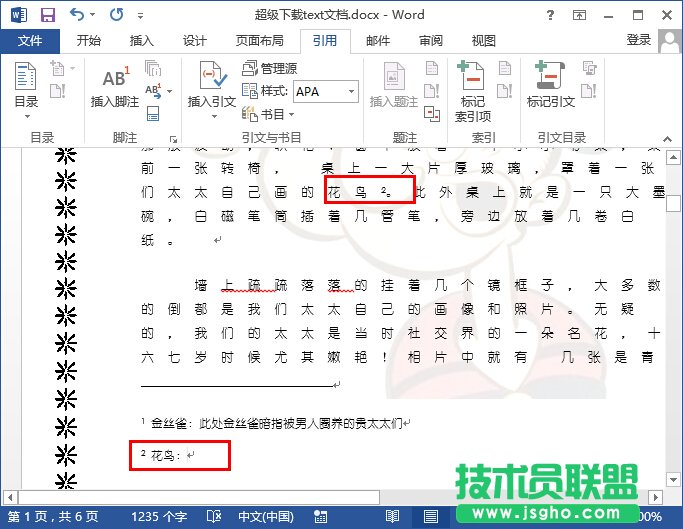This screenshot has width=683, height=529.
Task: Click the Sign in (登录) link
Action: click(639, 40)
